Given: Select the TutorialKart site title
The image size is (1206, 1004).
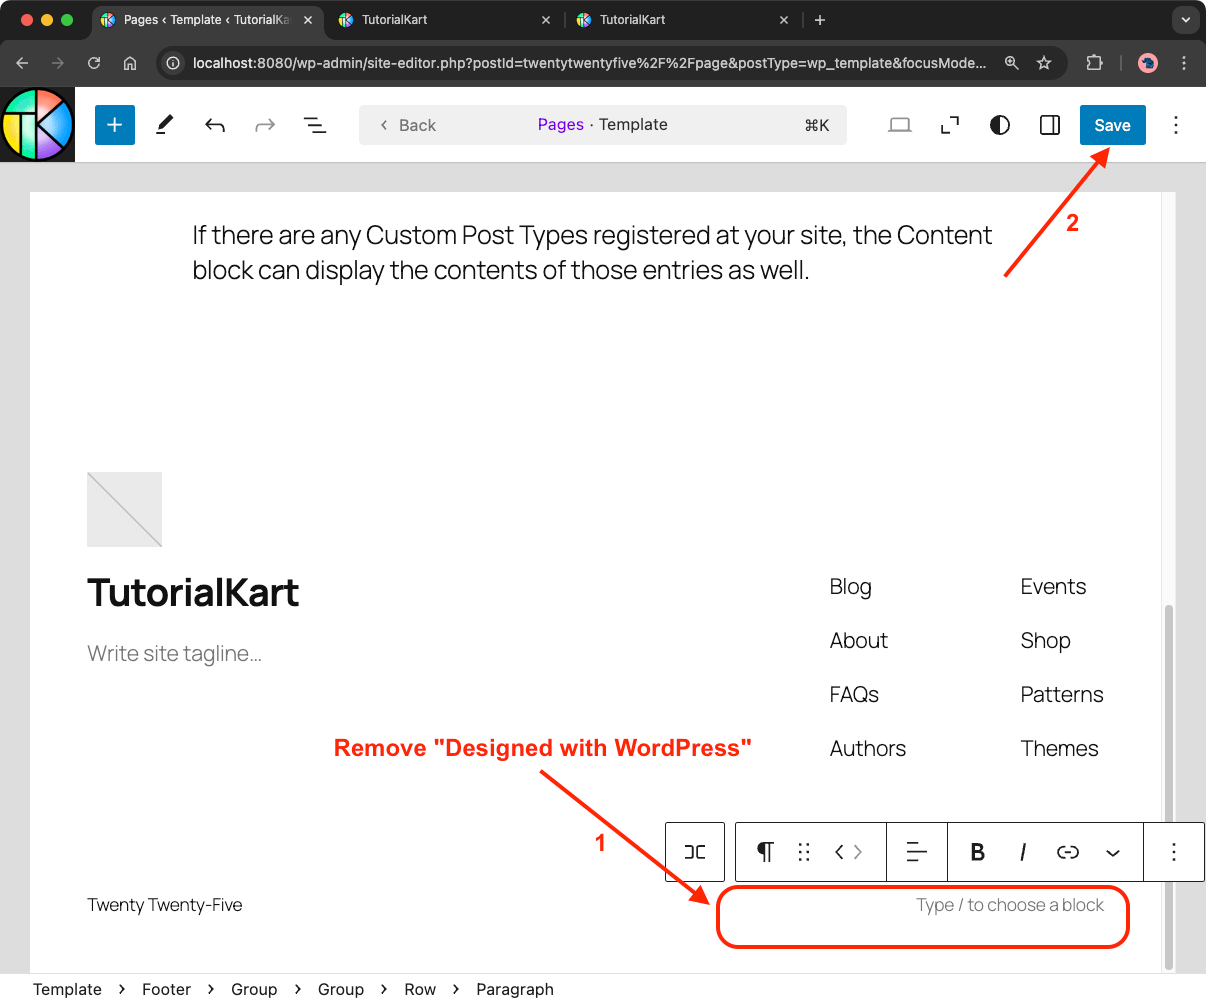Looking at the screenshot, I should coord(193,593).
